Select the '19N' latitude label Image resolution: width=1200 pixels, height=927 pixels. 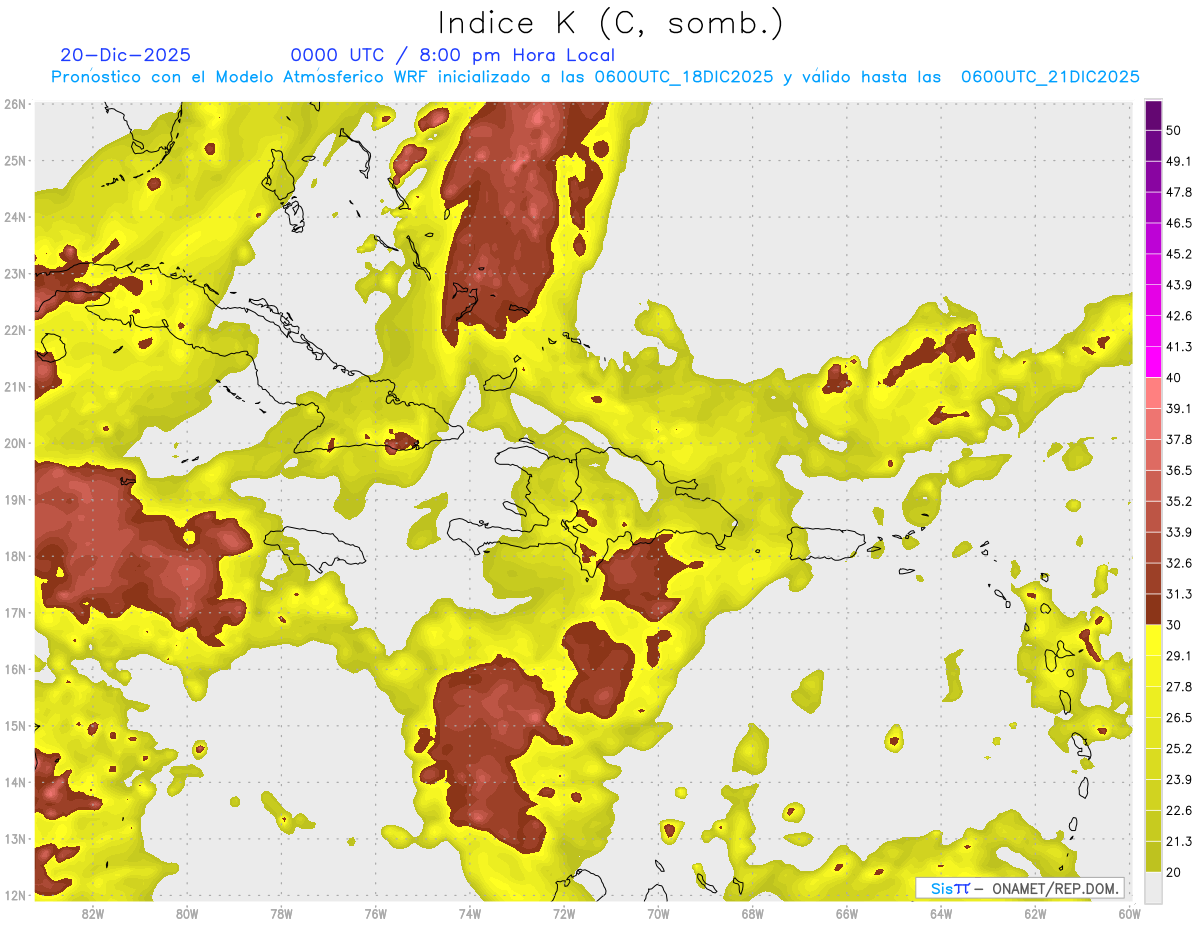pos(15,500)
